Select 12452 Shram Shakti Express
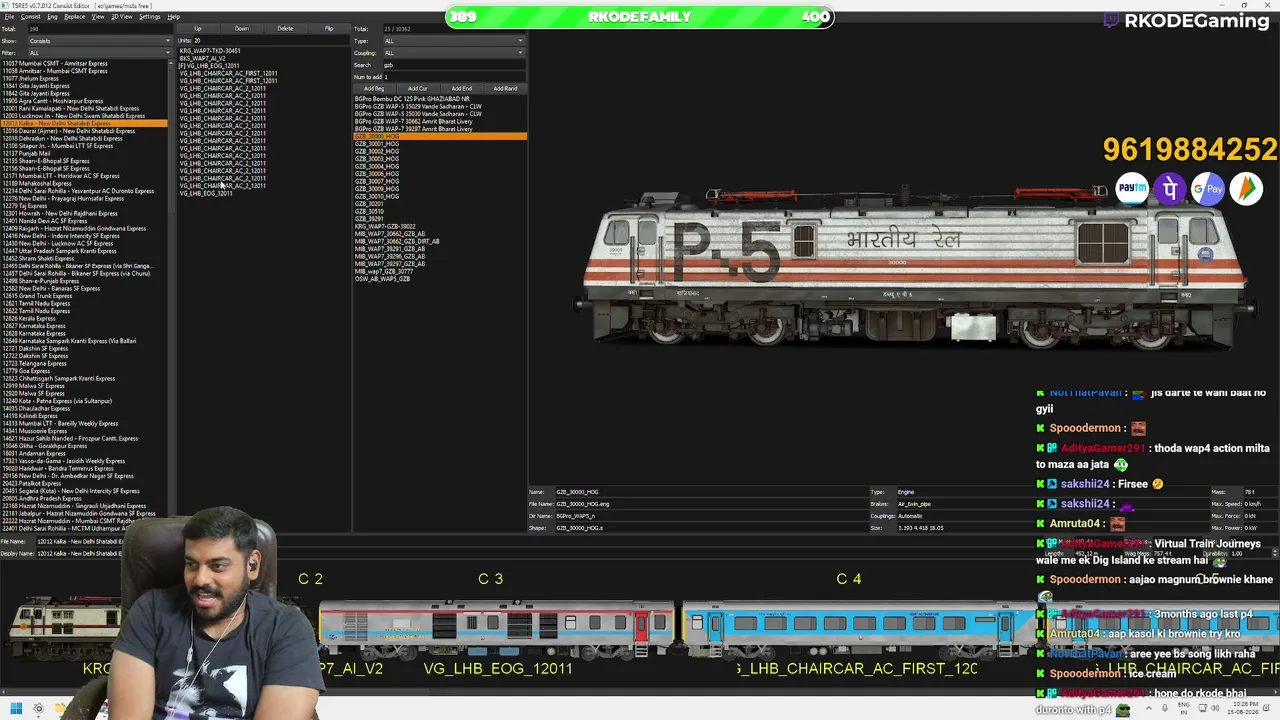 pyautogui.click(x=85, y=259)
